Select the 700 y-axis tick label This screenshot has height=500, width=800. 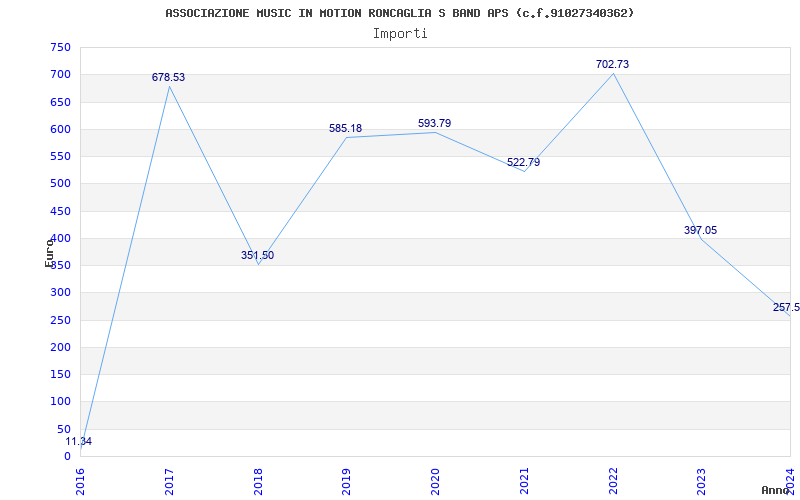(60, 74)
